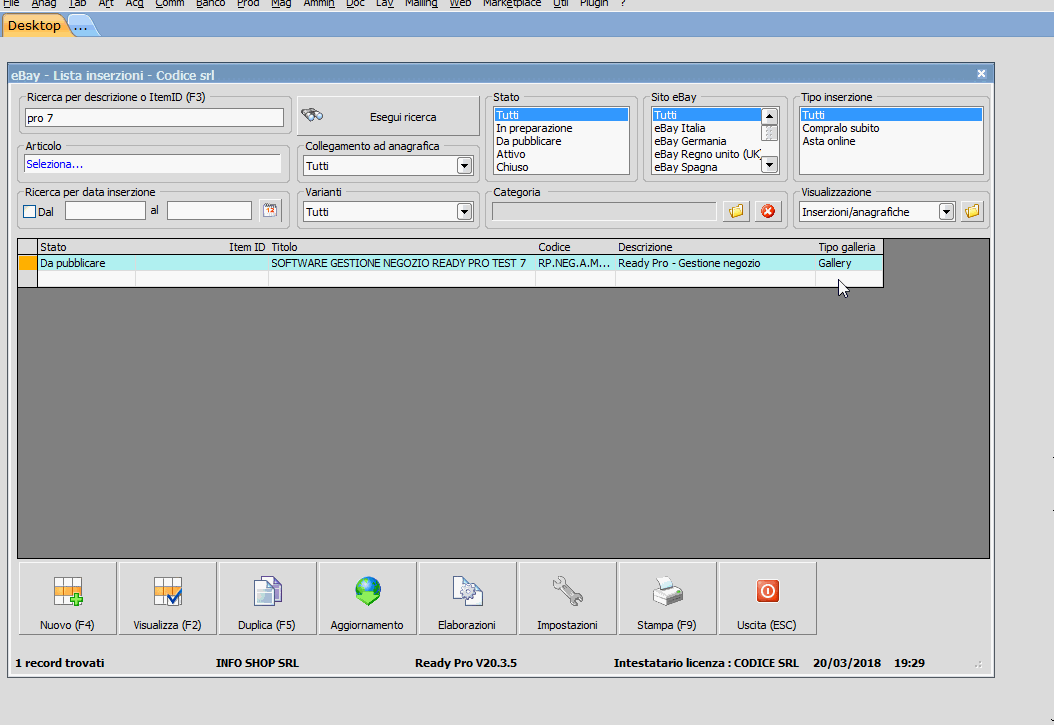Enable the Dal date checkbox
The height and width of the screenshot is (725, 1054).
pos(30,212)
